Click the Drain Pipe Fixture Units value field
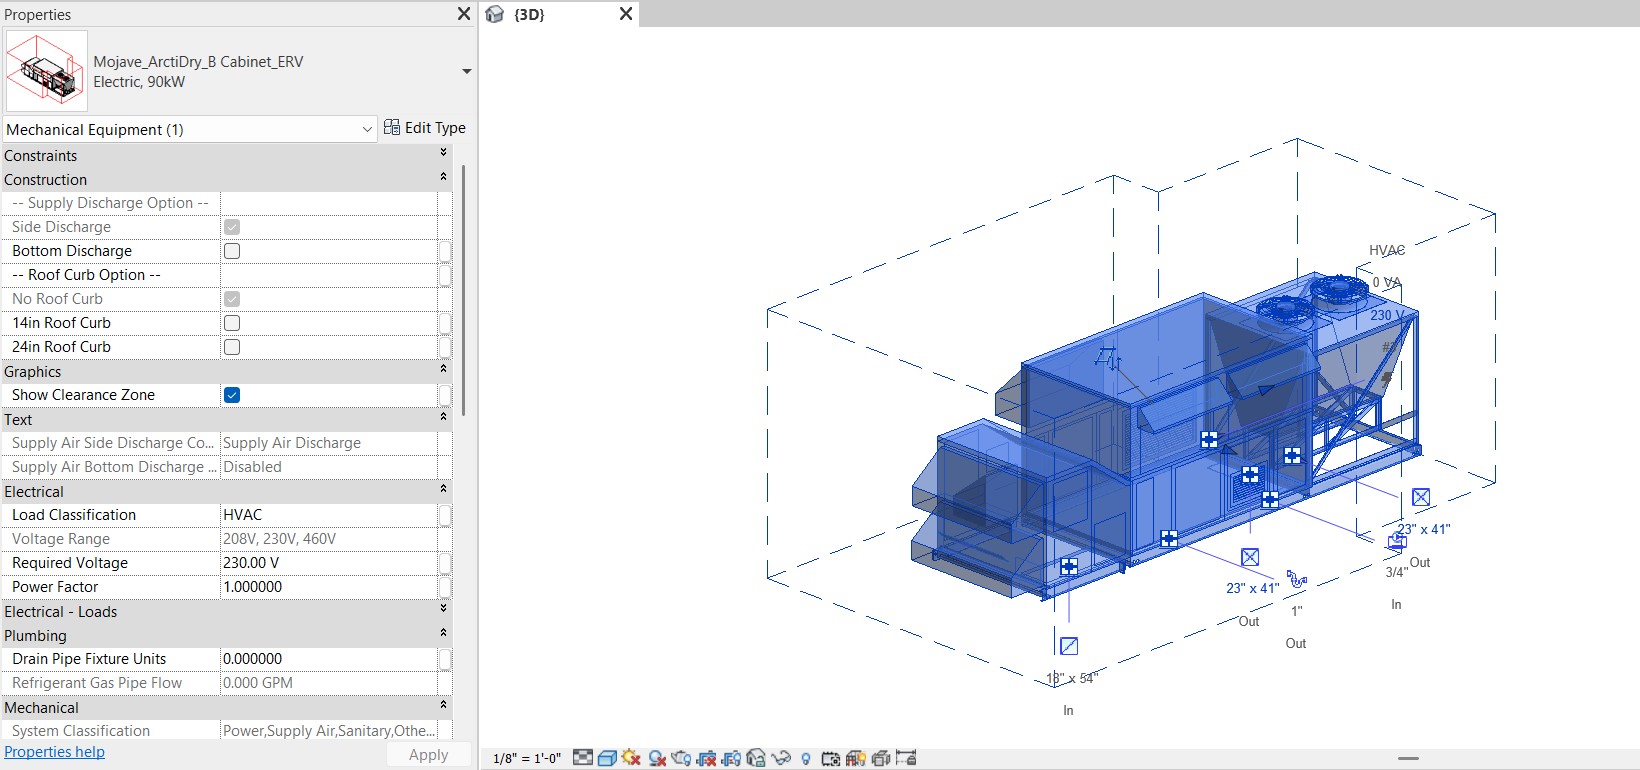This screenshot has width=1640, height=770. tap(329, 659)
